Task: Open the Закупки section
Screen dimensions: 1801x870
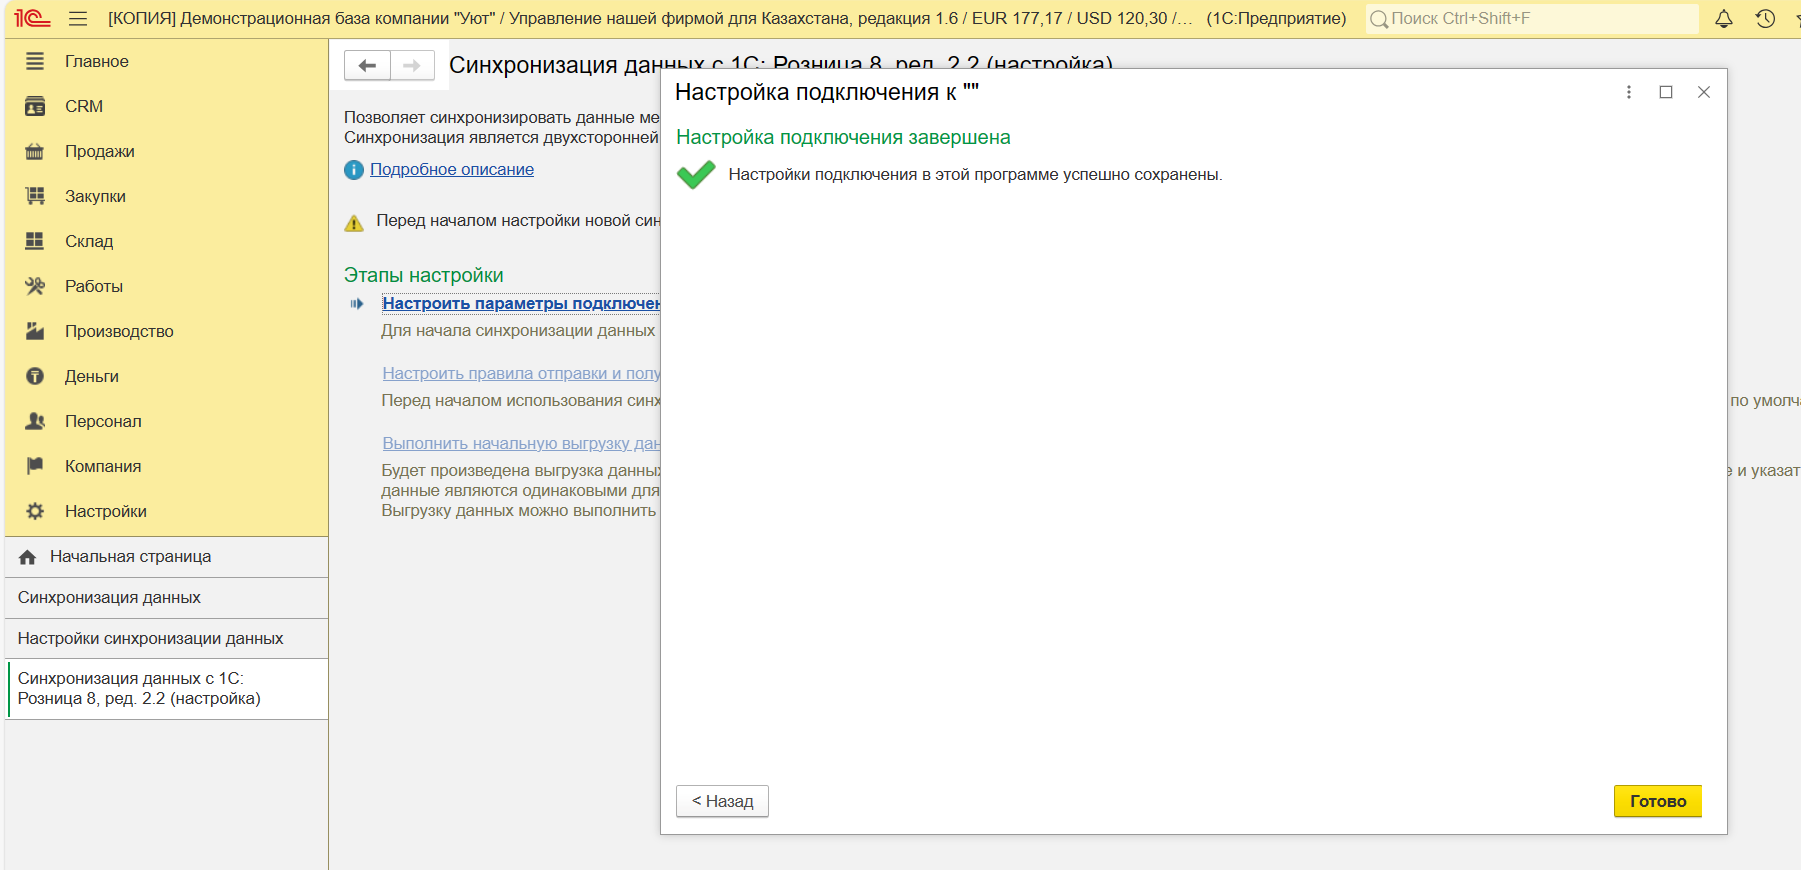Action: click(95, 196)
